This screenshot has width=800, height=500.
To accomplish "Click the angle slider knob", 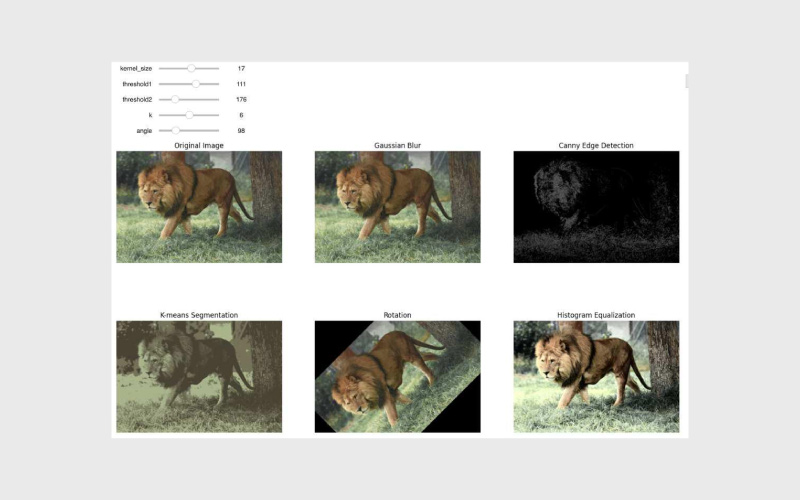I will click(x=175, y=130).
